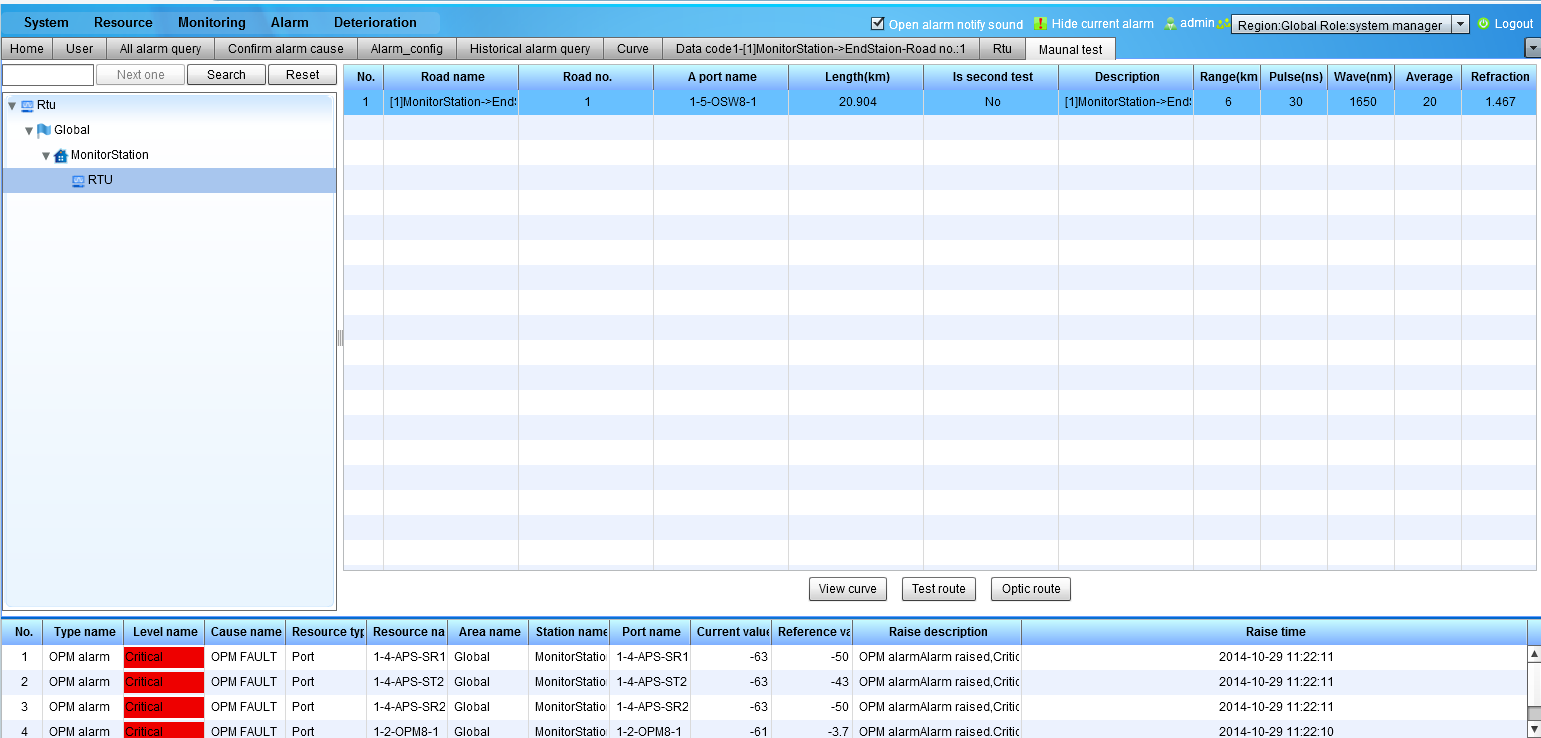Click the RTU device icon in tree
The height and width of the screenshot is (738, 1541).
(x=78, y=180)
